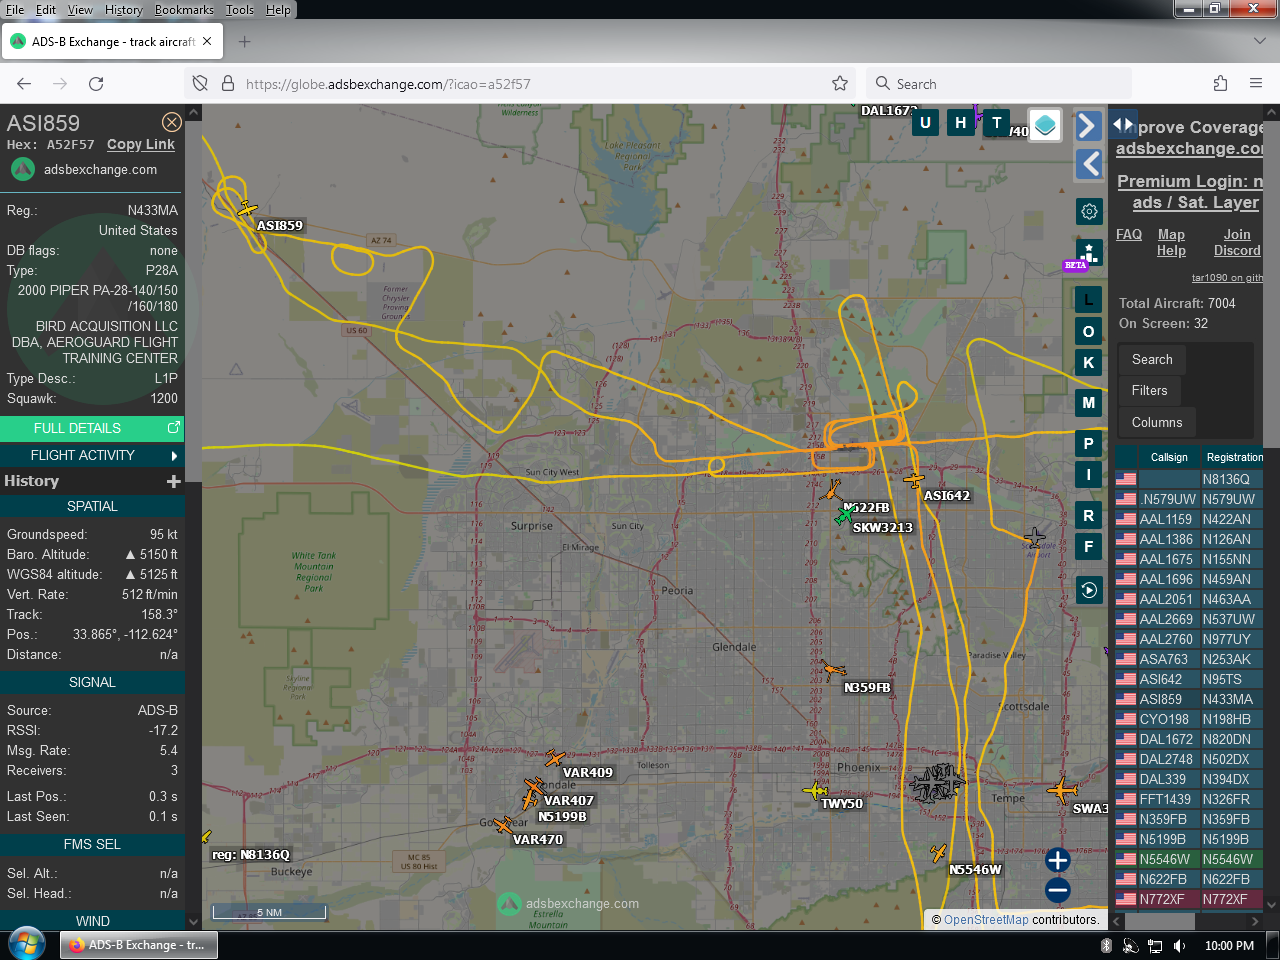Select the FFT1439 row in aircraft table

pos(1189,799)
